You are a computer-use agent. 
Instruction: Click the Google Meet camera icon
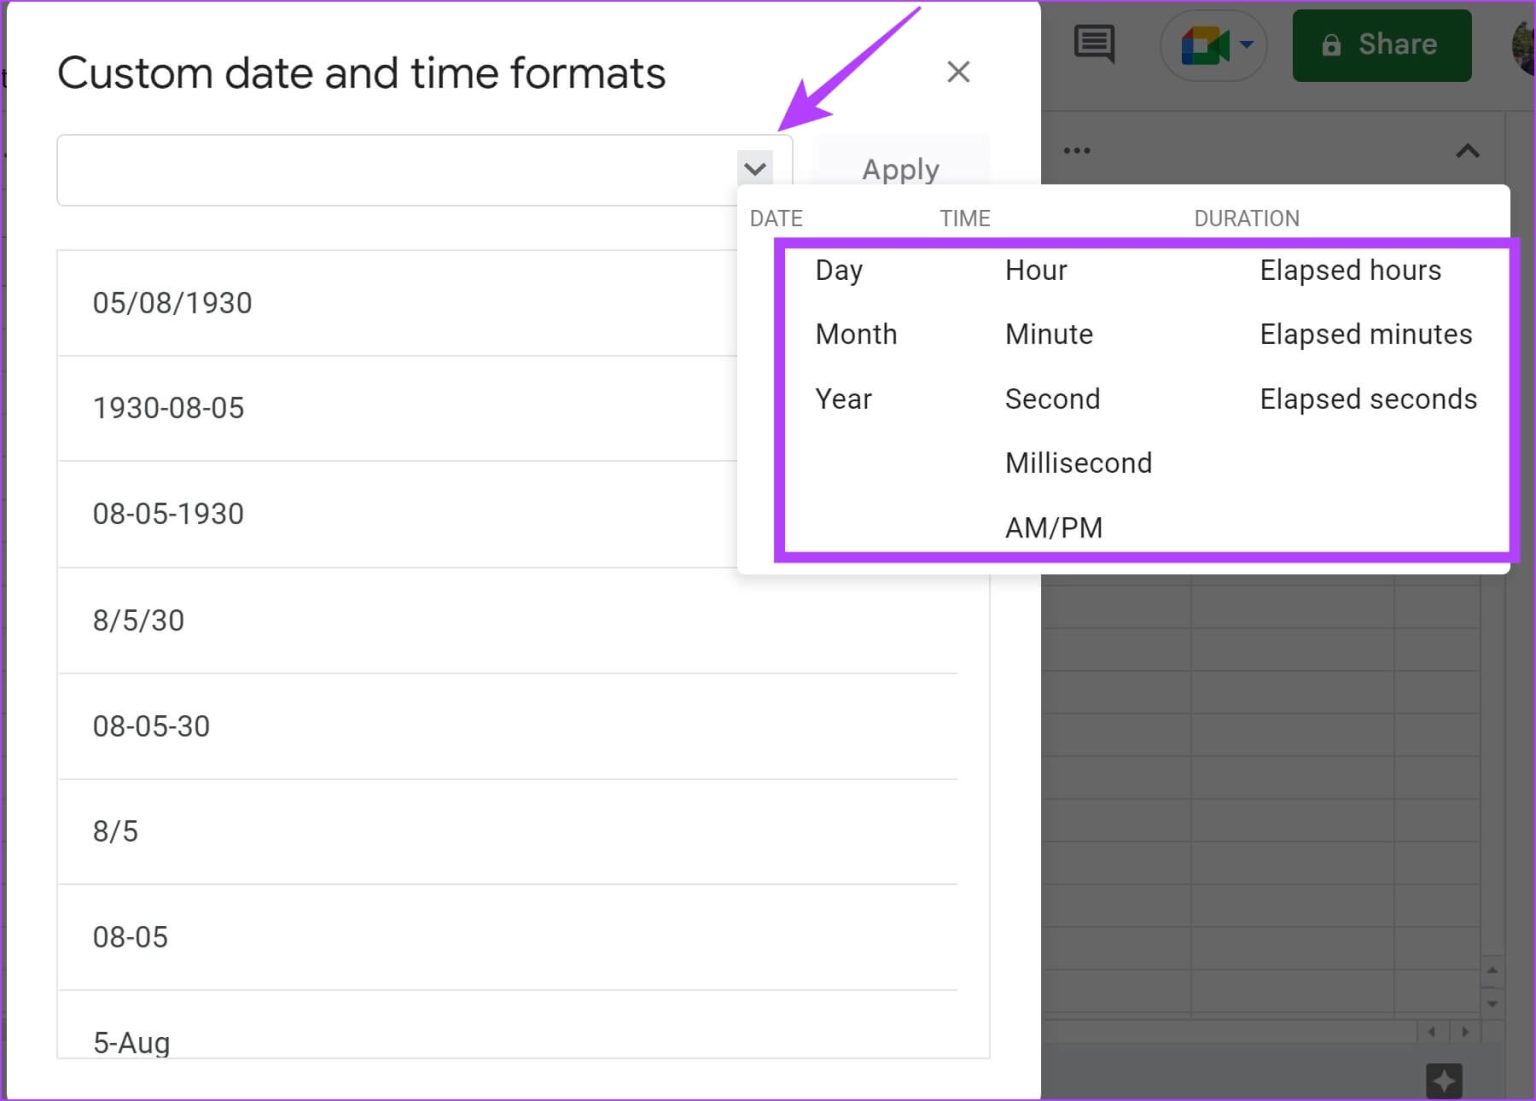pyautogui.click(x=1204, y=45)
